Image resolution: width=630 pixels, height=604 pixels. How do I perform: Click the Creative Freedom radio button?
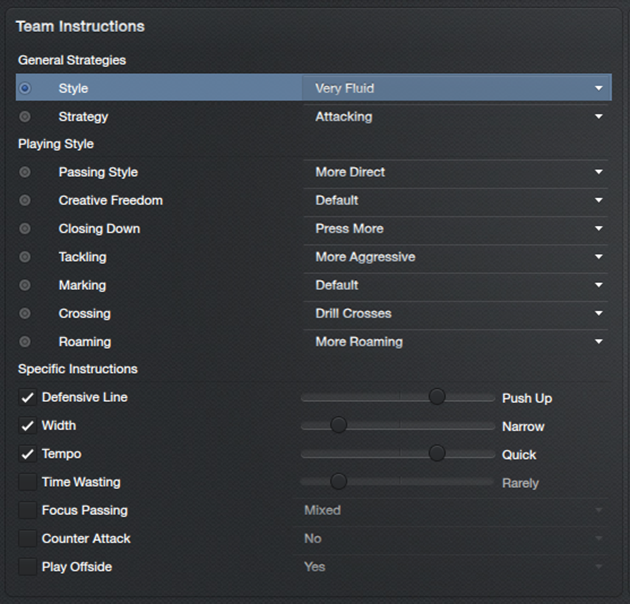tap(25, 200)
